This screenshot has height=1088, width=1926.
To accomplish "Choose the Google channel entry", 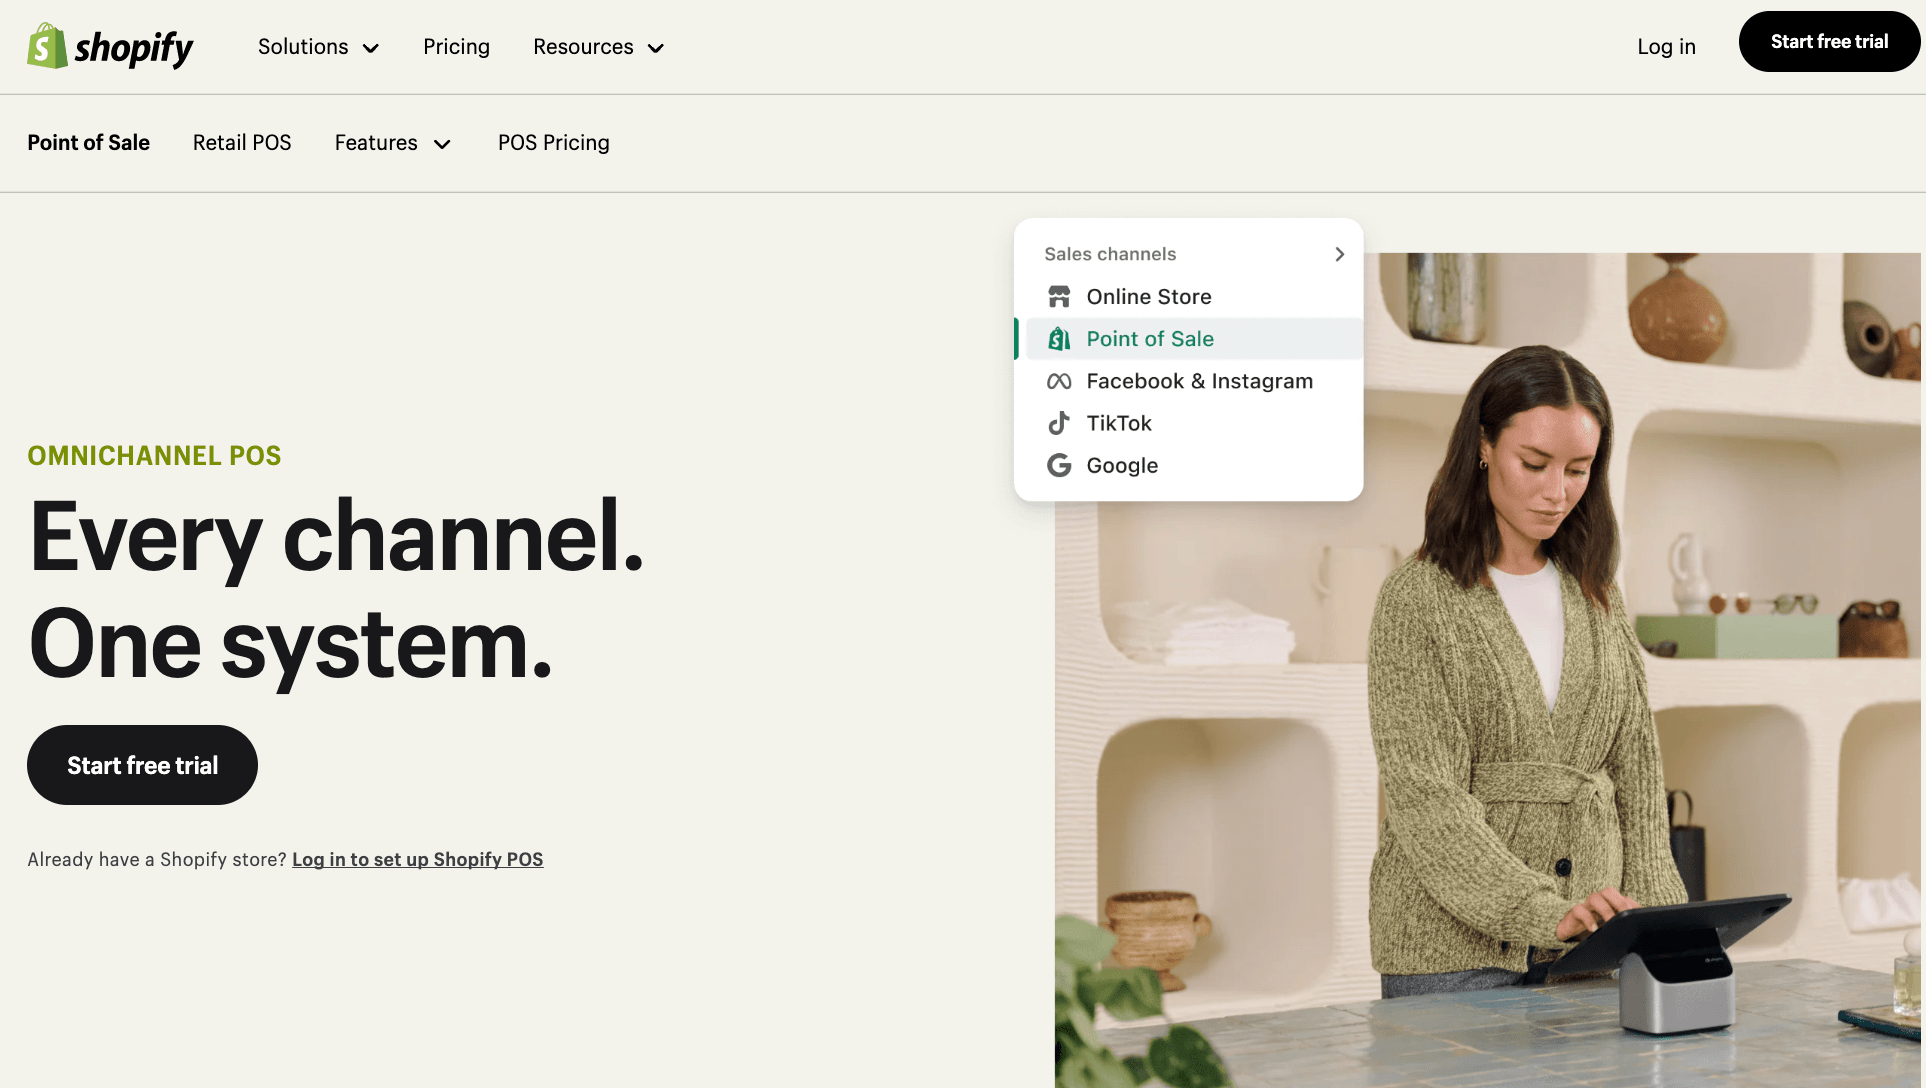I will (1121, 465).
